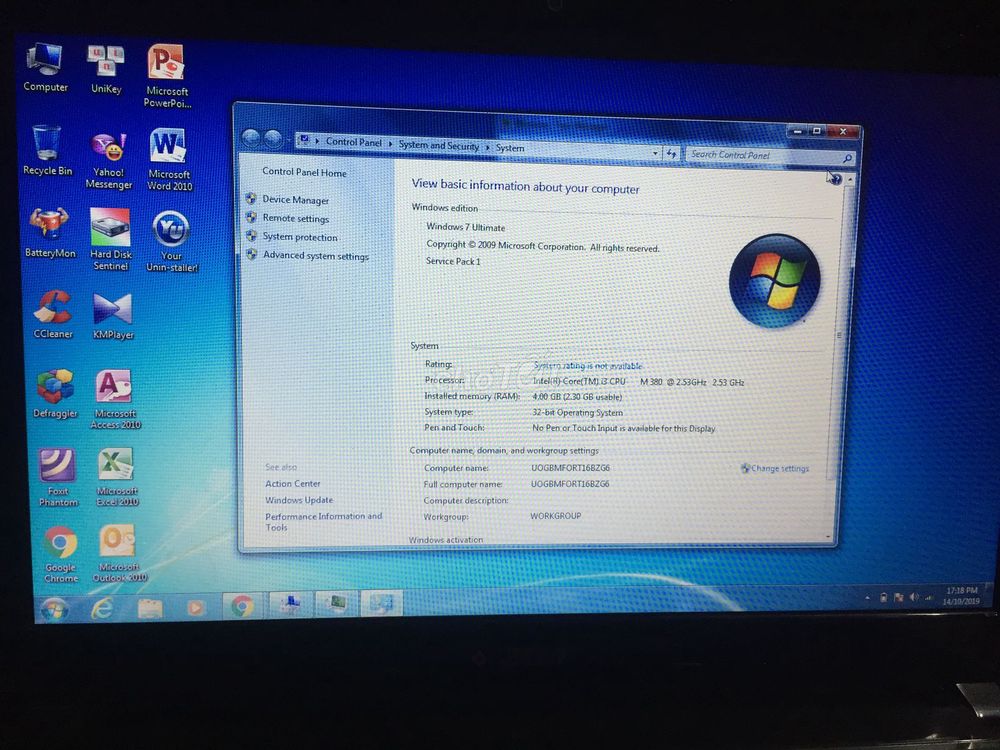This screenshot has width=1000, height=750.
Task: Show hidden tray icons arrow
Action: 867,598
